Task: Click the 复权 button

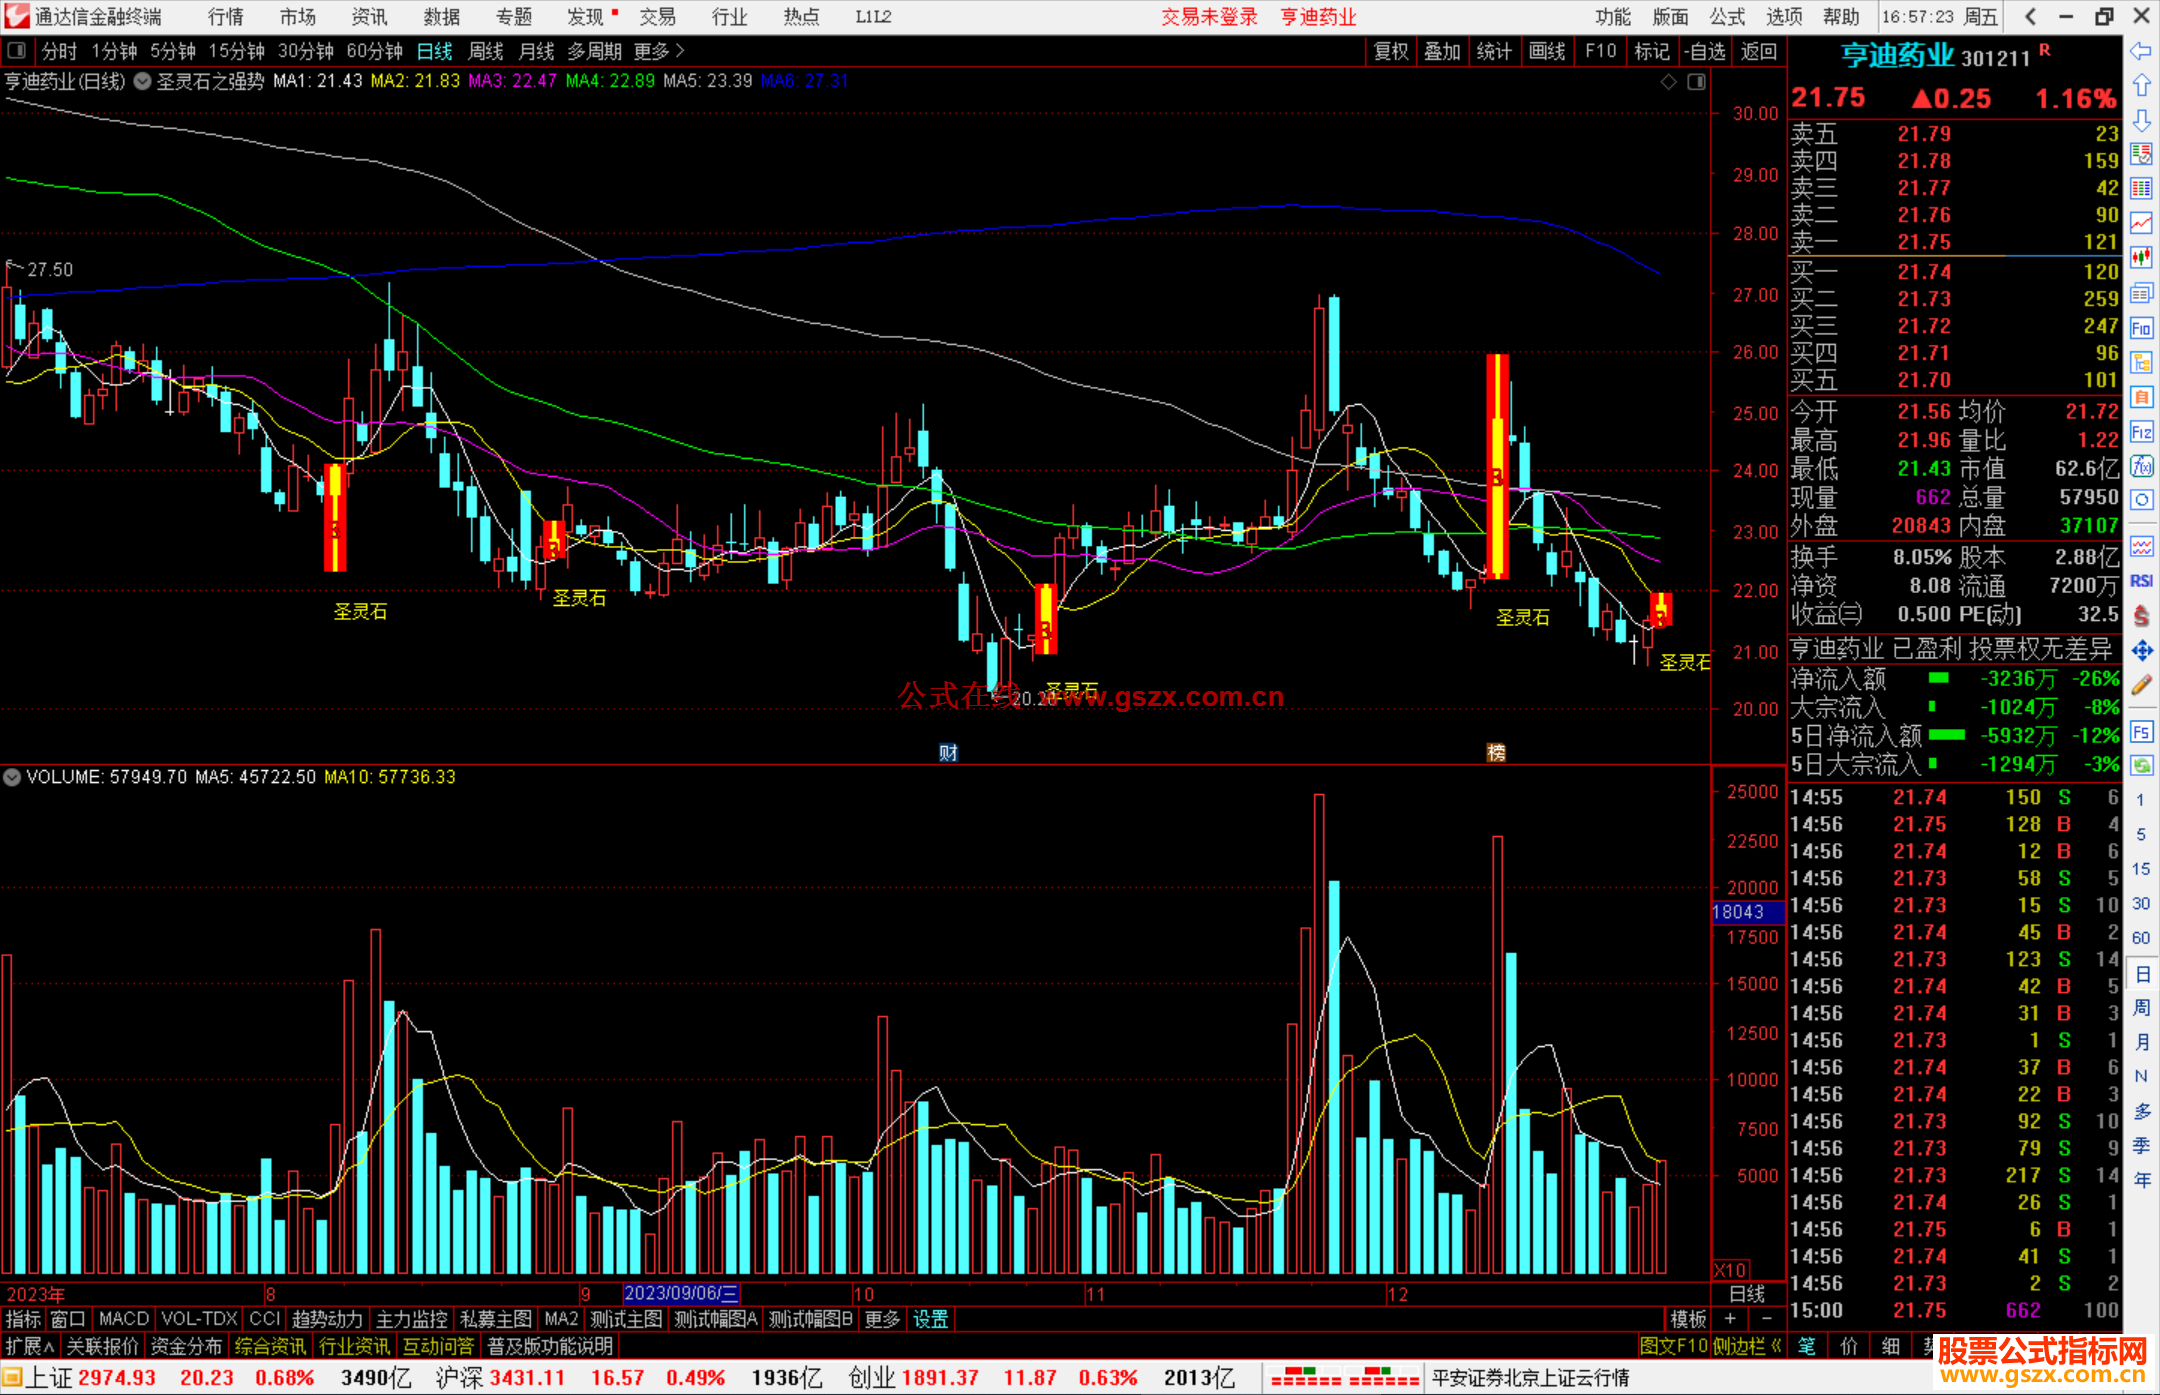Action: pos(1391,51)
